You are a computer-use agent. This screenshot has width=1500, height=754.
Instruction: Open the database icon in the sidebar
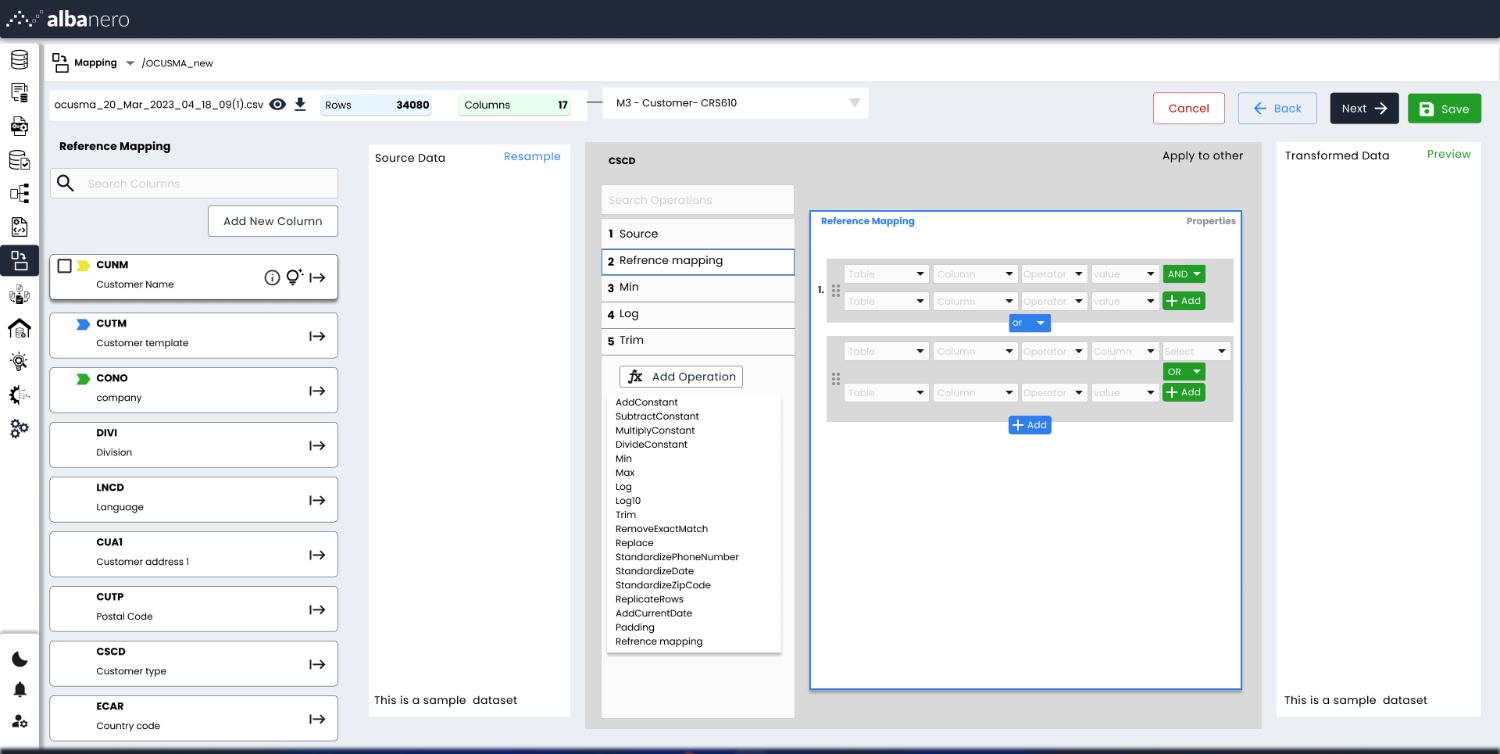click(19, 60)
